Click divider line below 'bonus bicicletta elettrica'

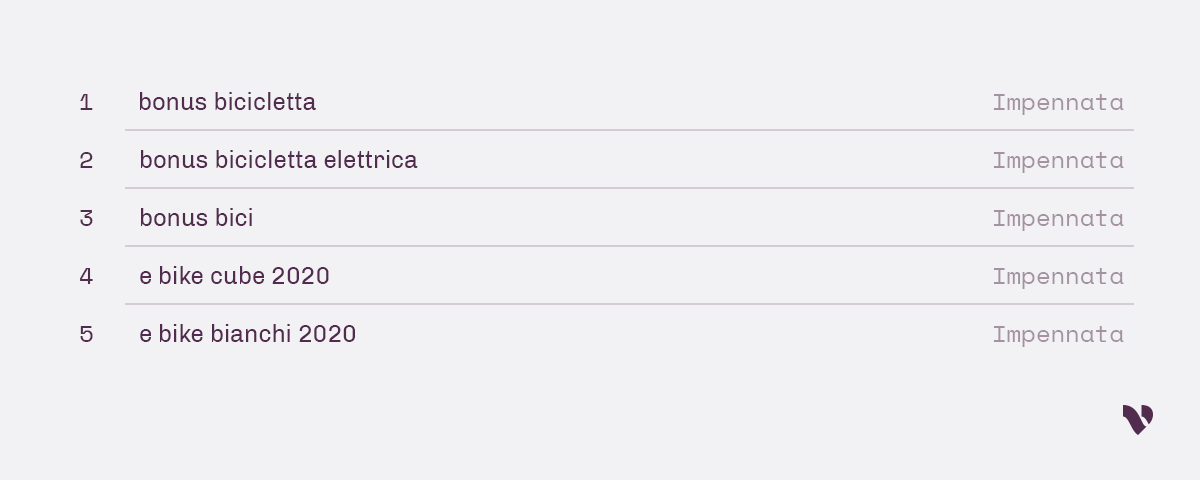coord(629,188)
